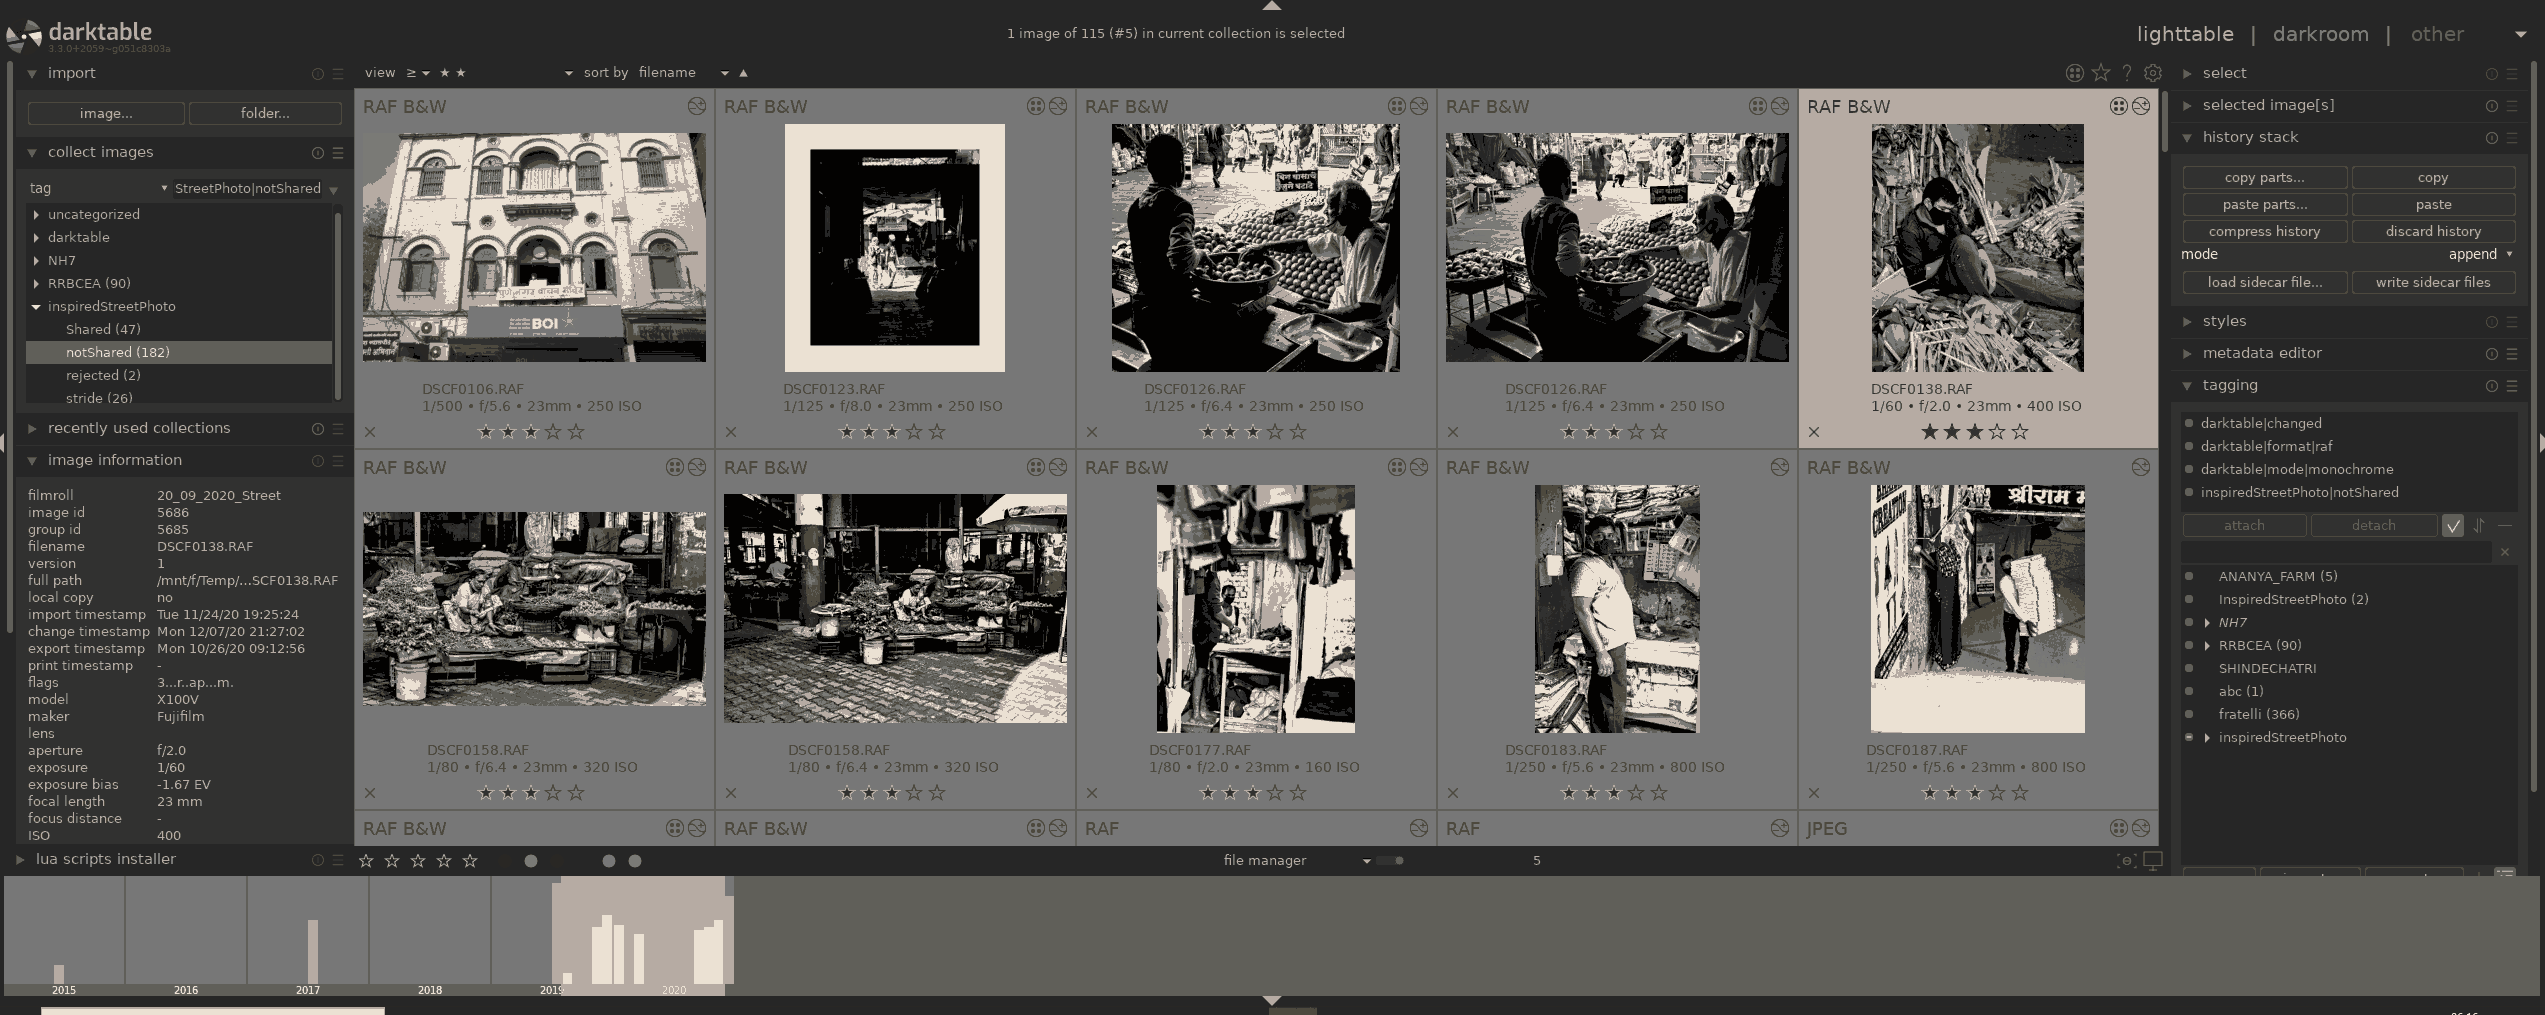Expand the lua scripts installer module
Viewport: 2545px width, 1015px height.
click(20, 859)
